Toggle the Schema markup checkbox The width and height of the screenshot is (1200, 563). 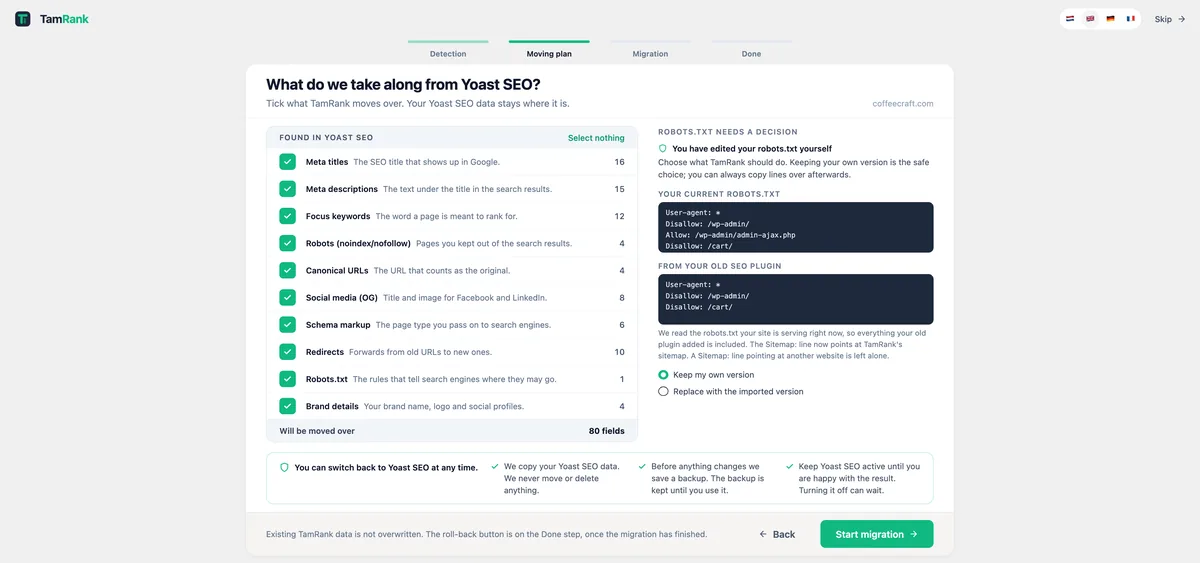coord(288,325)
